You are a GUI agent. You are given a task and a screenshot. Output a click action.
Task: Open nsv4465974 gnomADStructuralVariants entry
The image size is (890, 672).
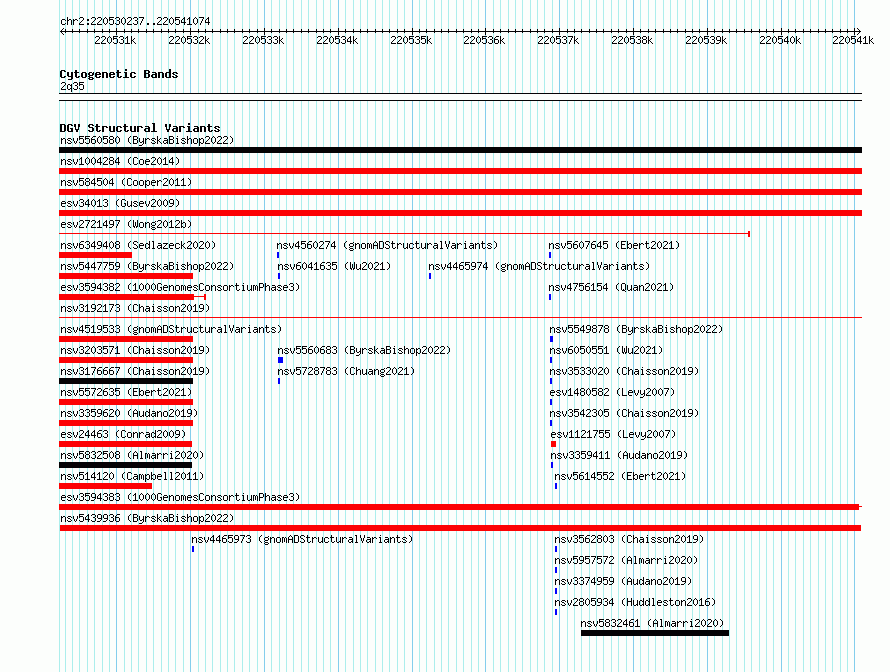pyautogui.click(x=539, y=266)
